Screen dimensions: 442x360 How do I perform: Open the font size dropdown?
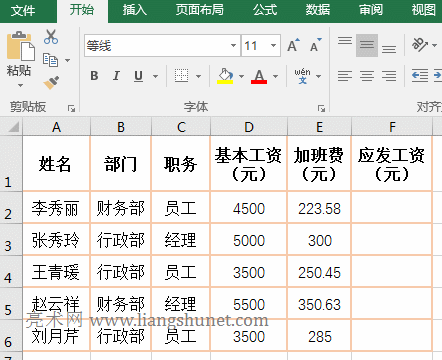click(274, 45)
